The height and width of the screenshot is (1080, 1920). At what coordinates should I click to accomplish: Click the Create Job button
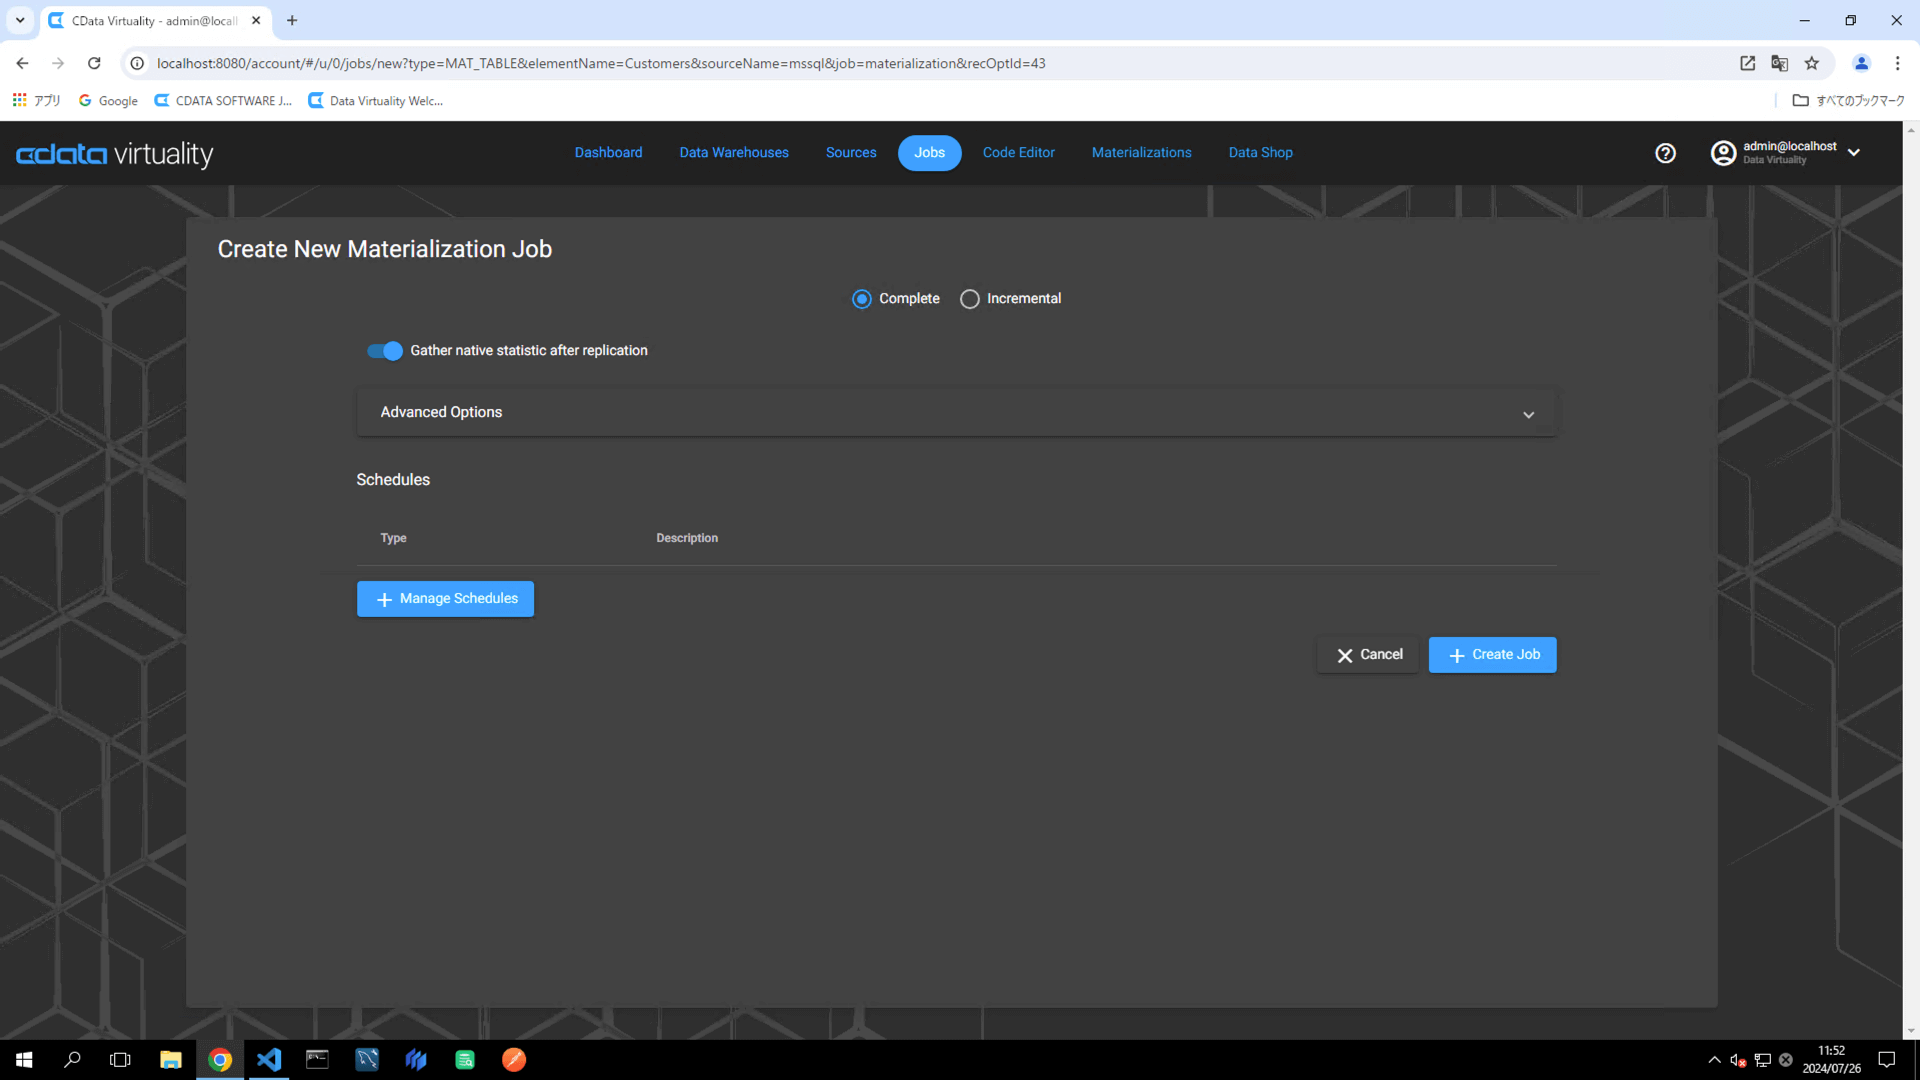point(1492,655)
